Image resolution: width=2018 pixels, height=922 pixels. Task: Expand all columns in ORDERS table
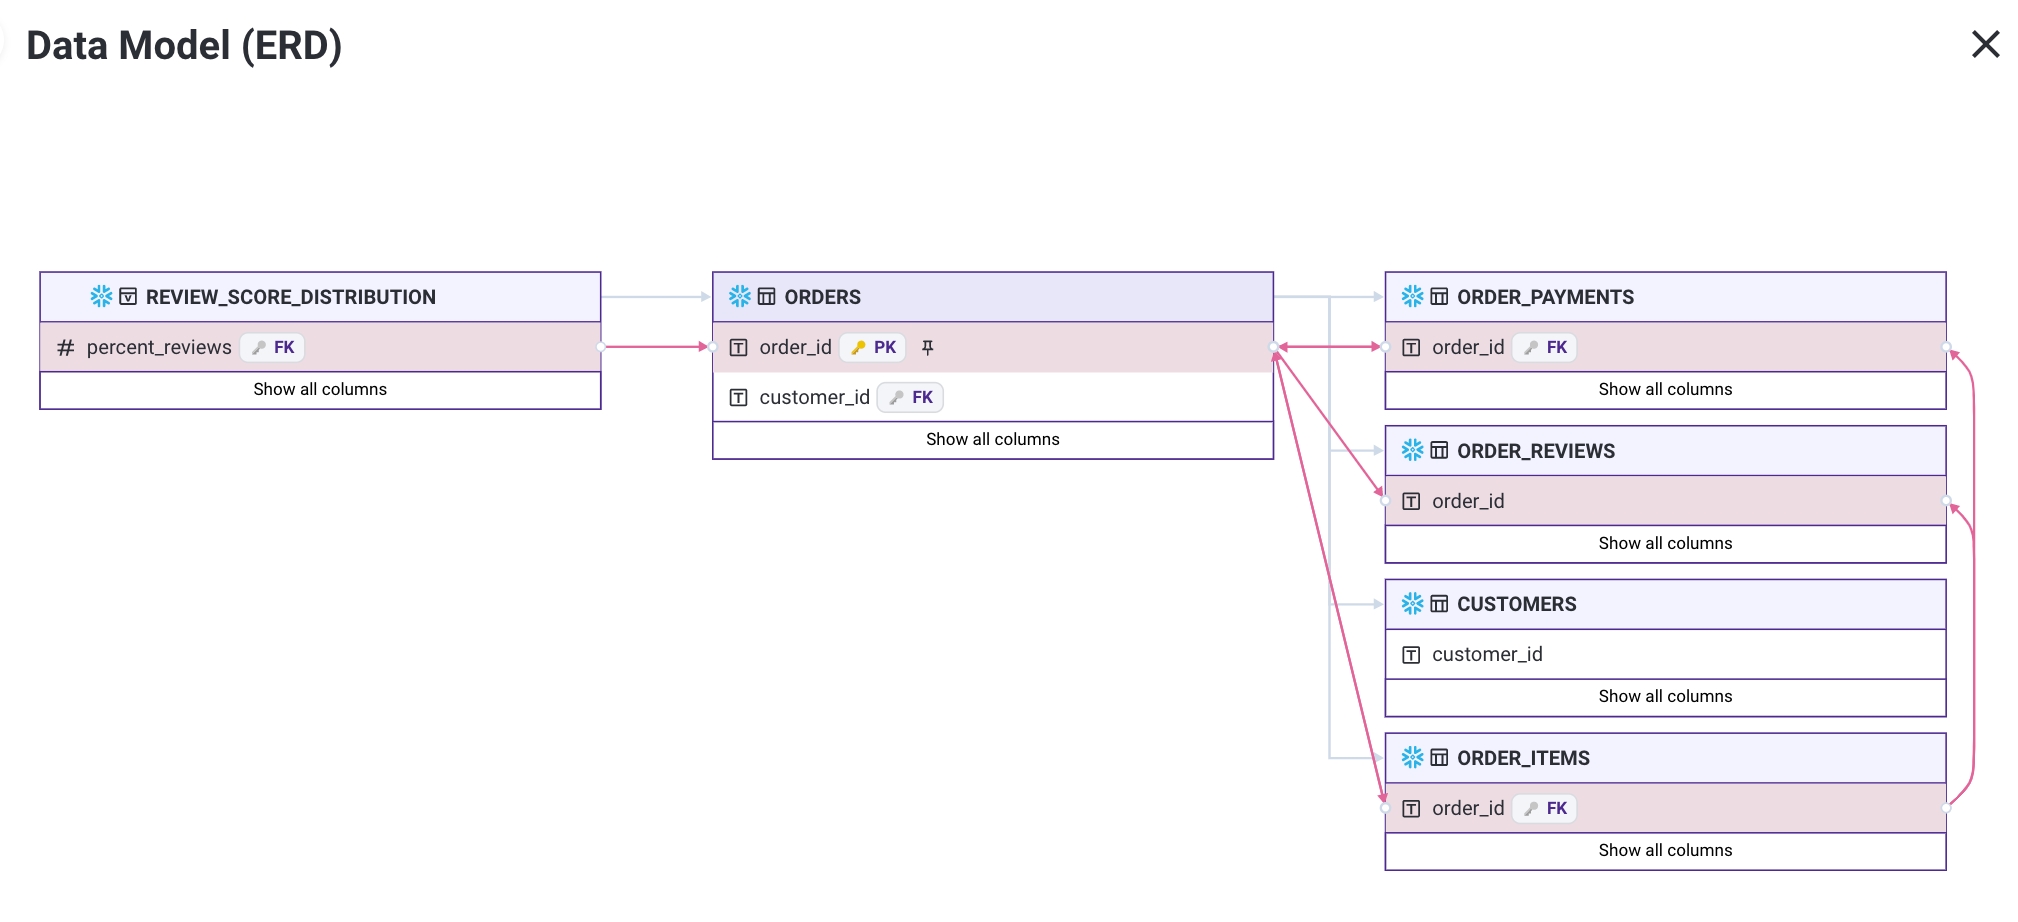[x=992, y=439]
